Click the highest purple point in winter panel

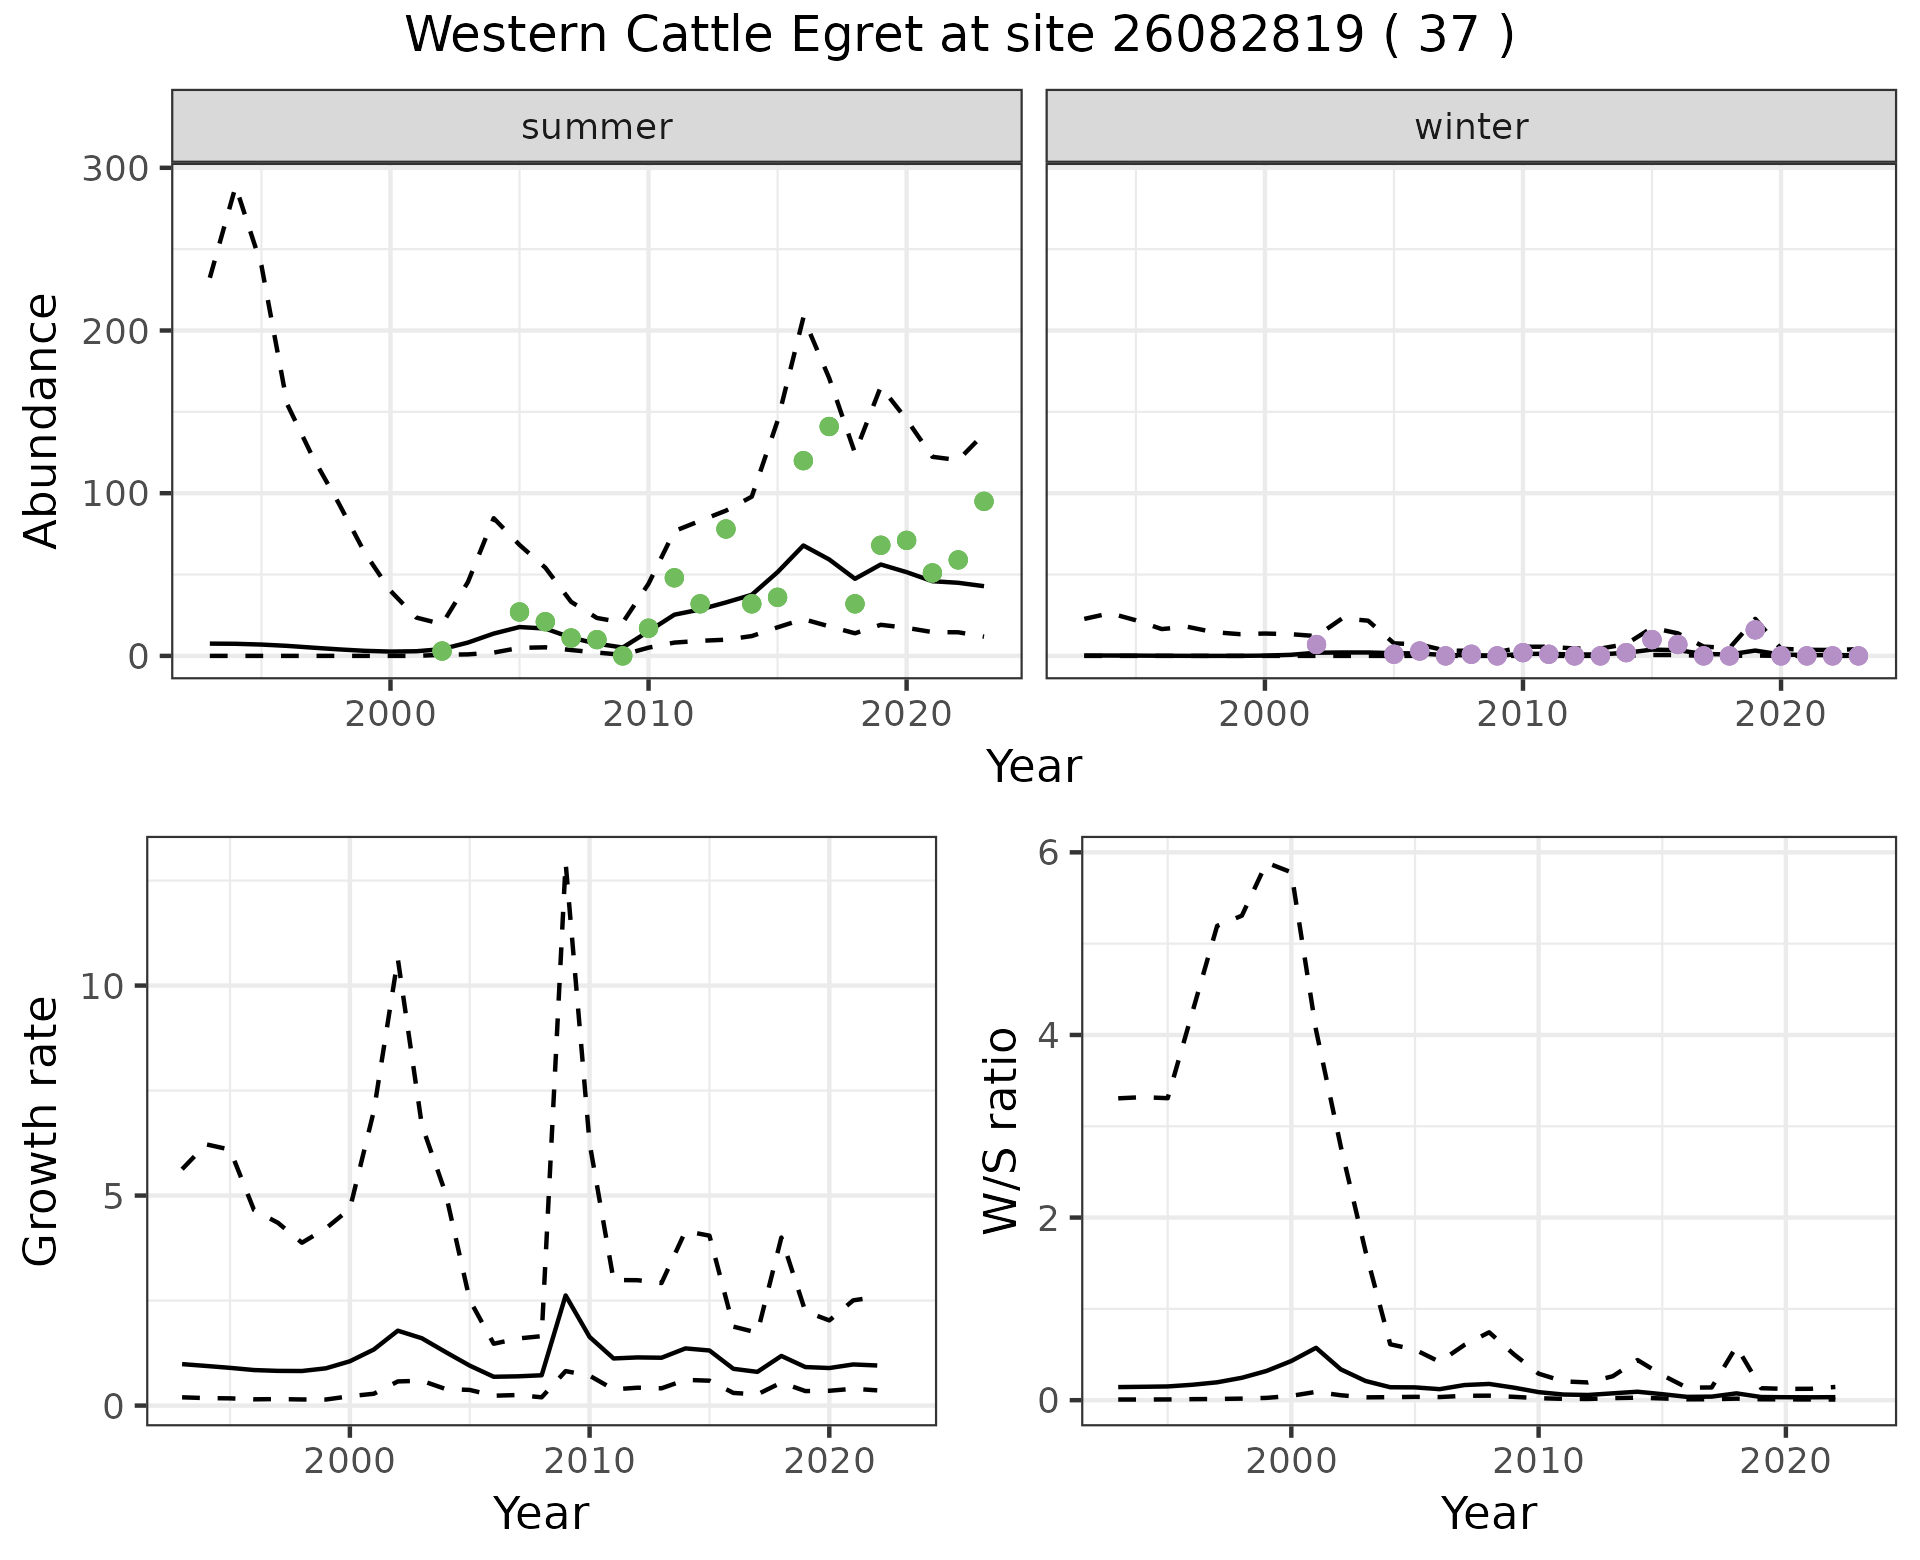coord(1755,630)
